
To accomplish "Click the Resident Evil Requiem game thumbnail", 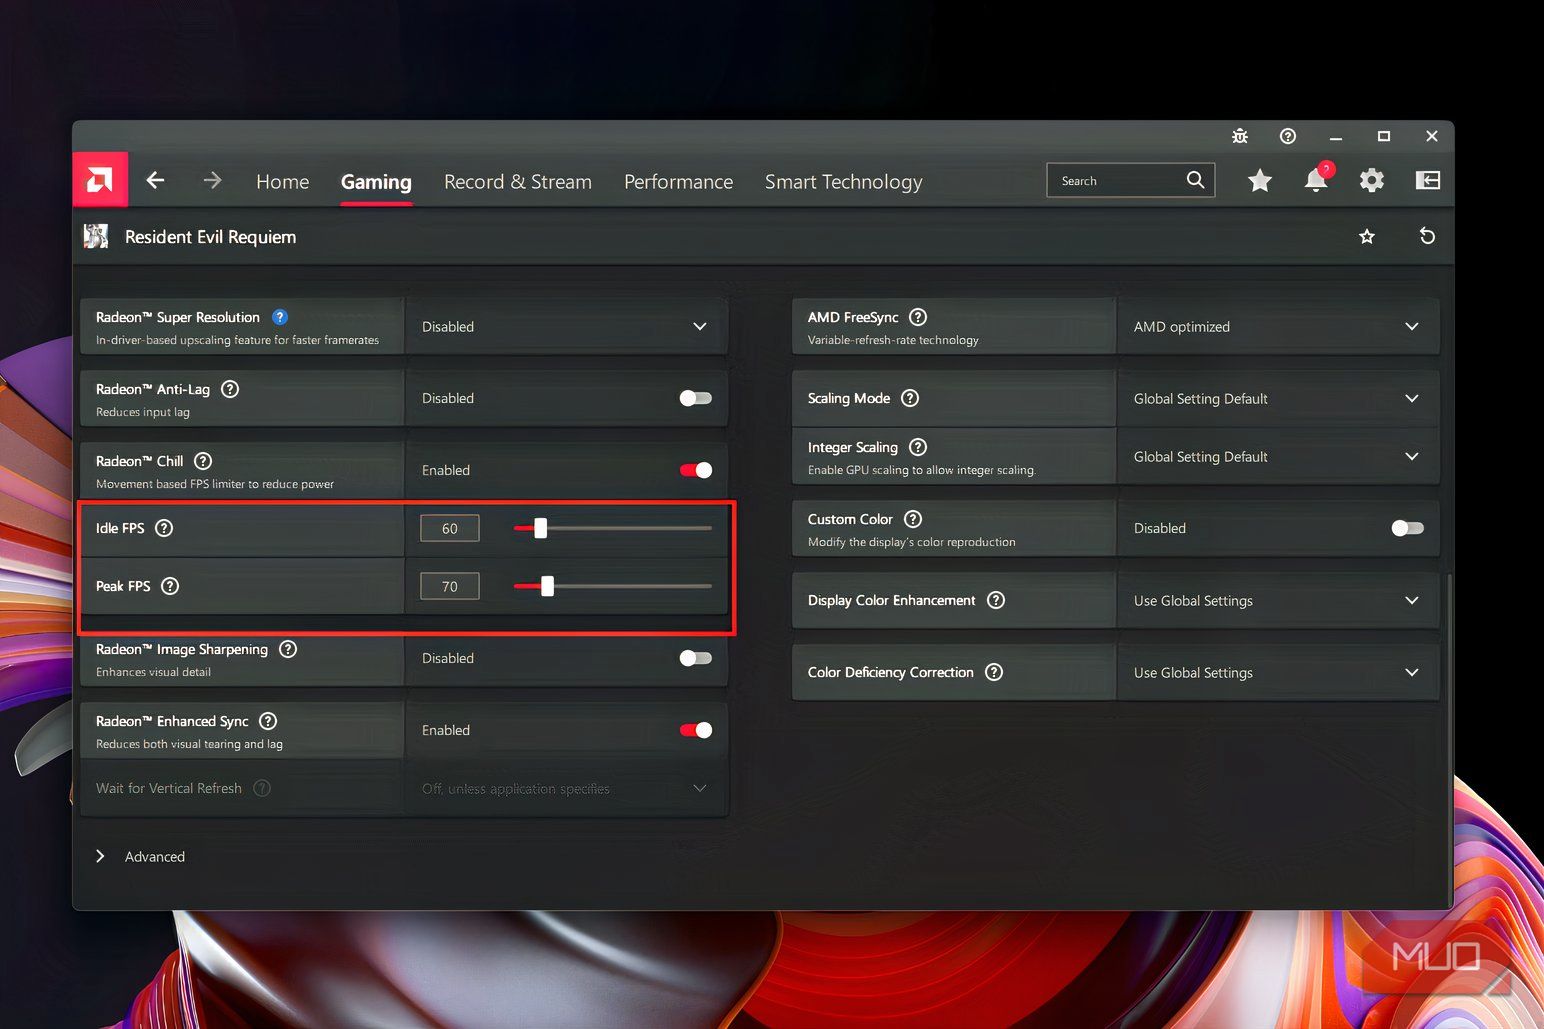I will pyautogui.click(x=96, y=237).
